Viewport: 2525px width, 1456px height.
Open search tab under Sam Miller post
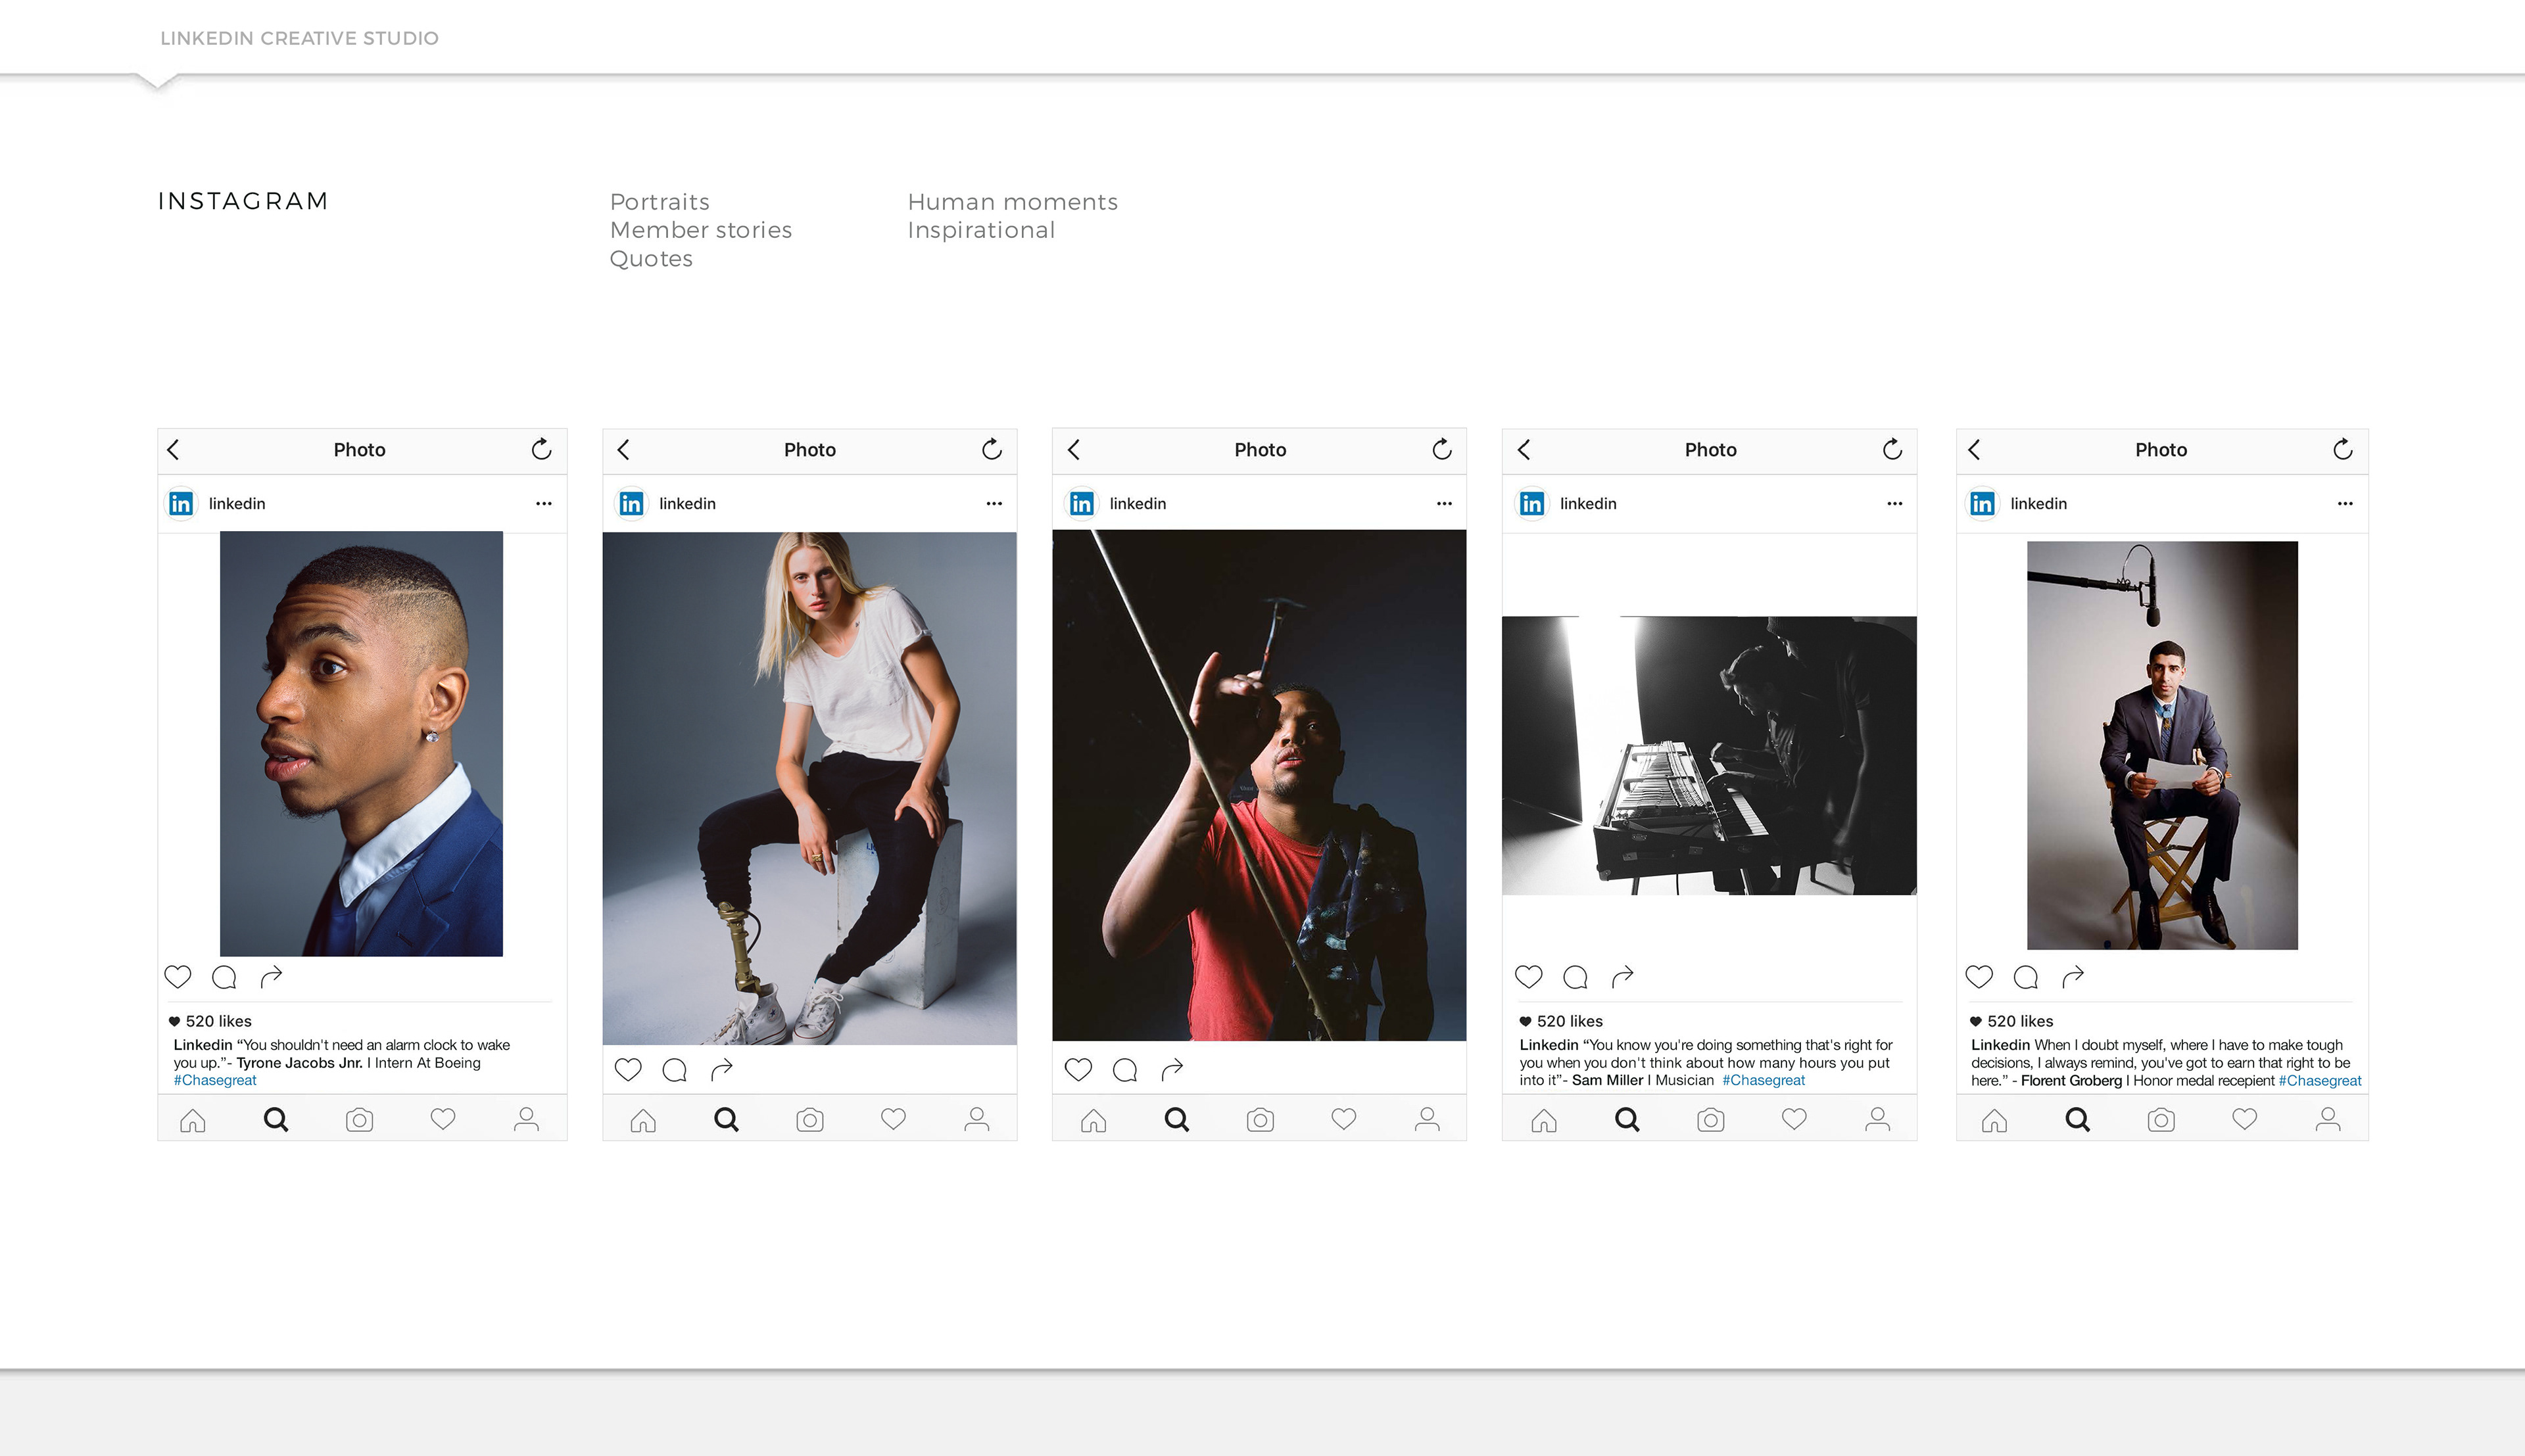(1627, 1120)
